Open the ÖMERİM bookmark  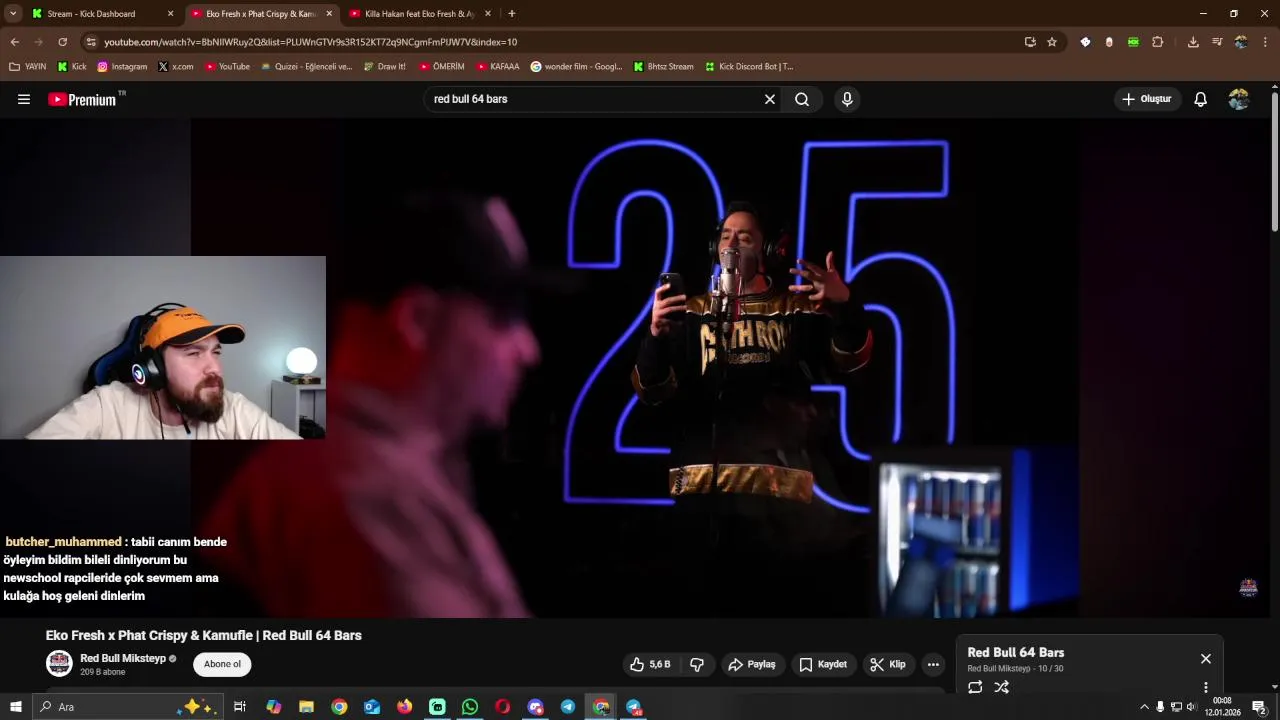pos(442,67)
